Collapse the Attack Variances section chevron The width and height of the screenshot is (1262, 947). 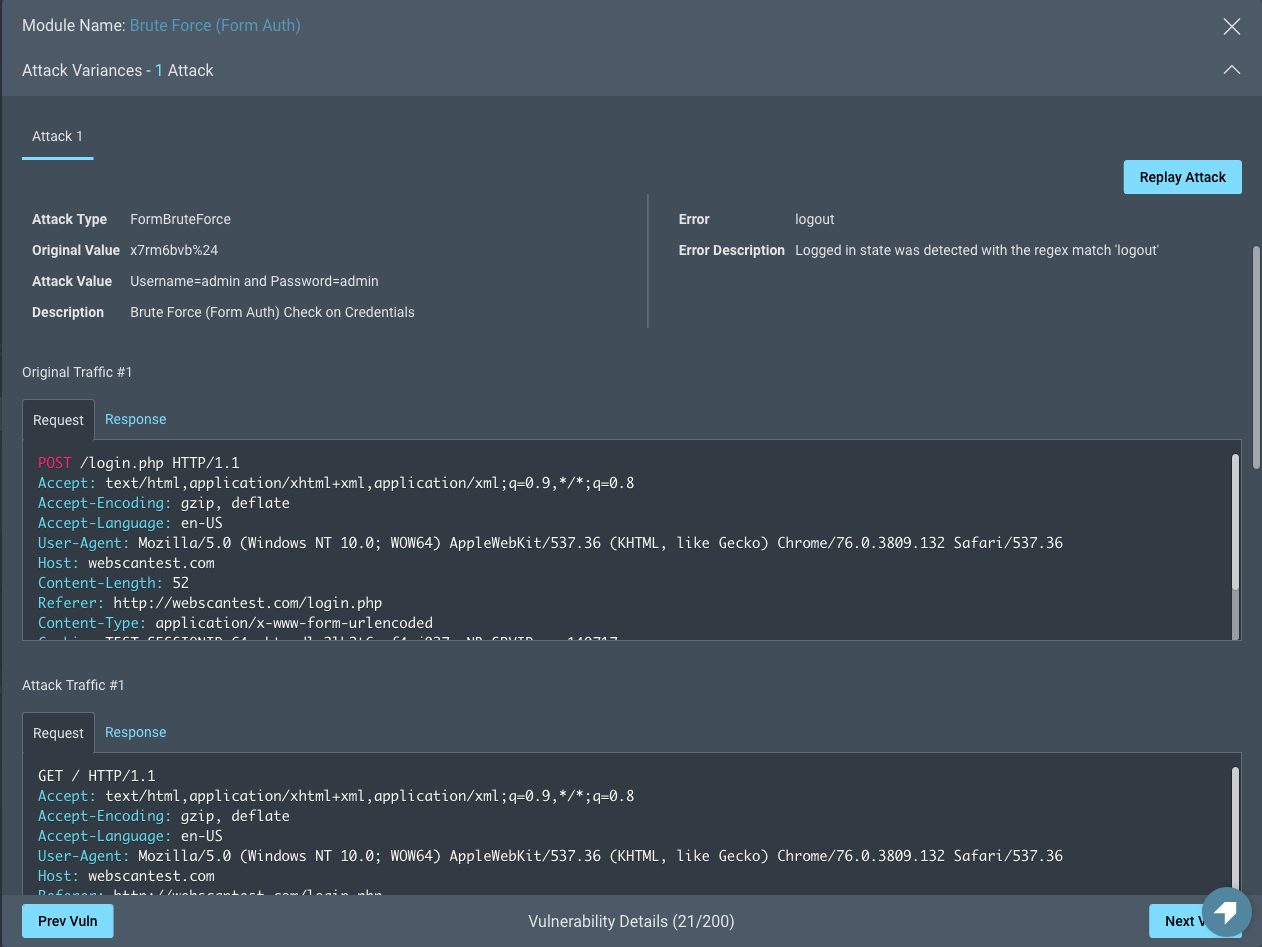click(x=1231, y=70)
